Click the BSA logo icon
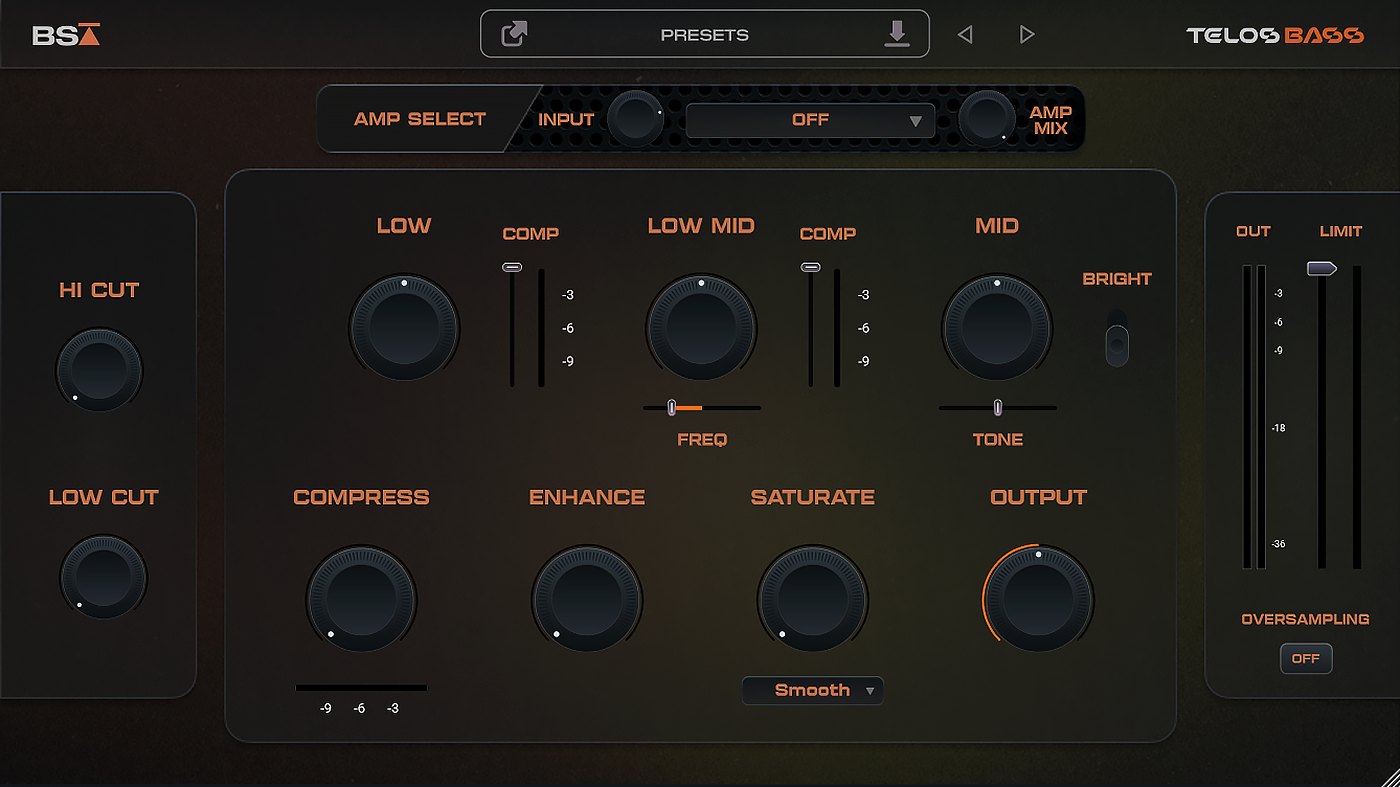This screenshot has width=1400, height=787. (x=66, y=35)
